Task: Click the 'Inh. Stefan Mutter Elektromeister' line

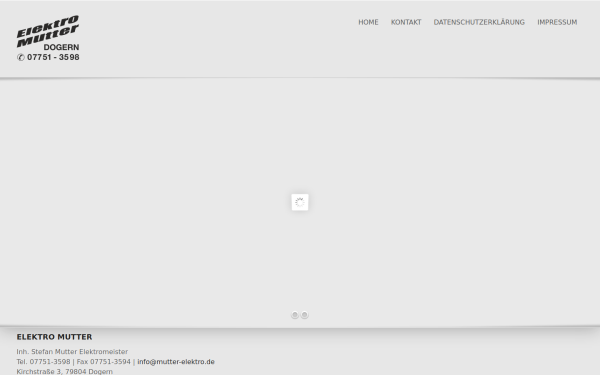Action: pyautogui.click(x=72, y=351)
